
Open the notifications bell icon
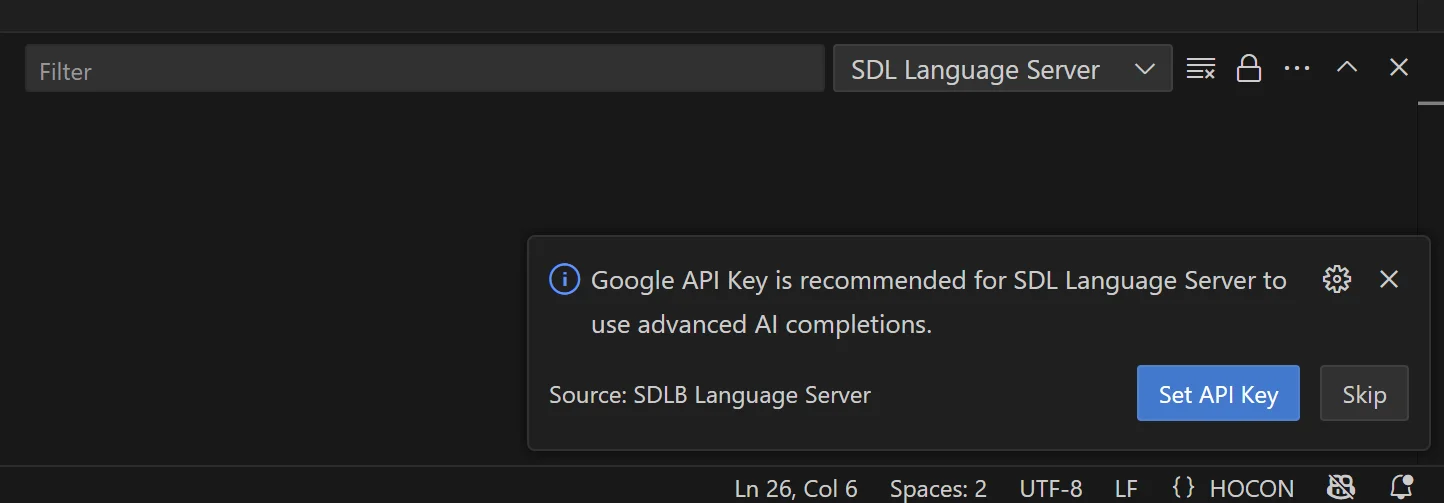(1401, 487)
